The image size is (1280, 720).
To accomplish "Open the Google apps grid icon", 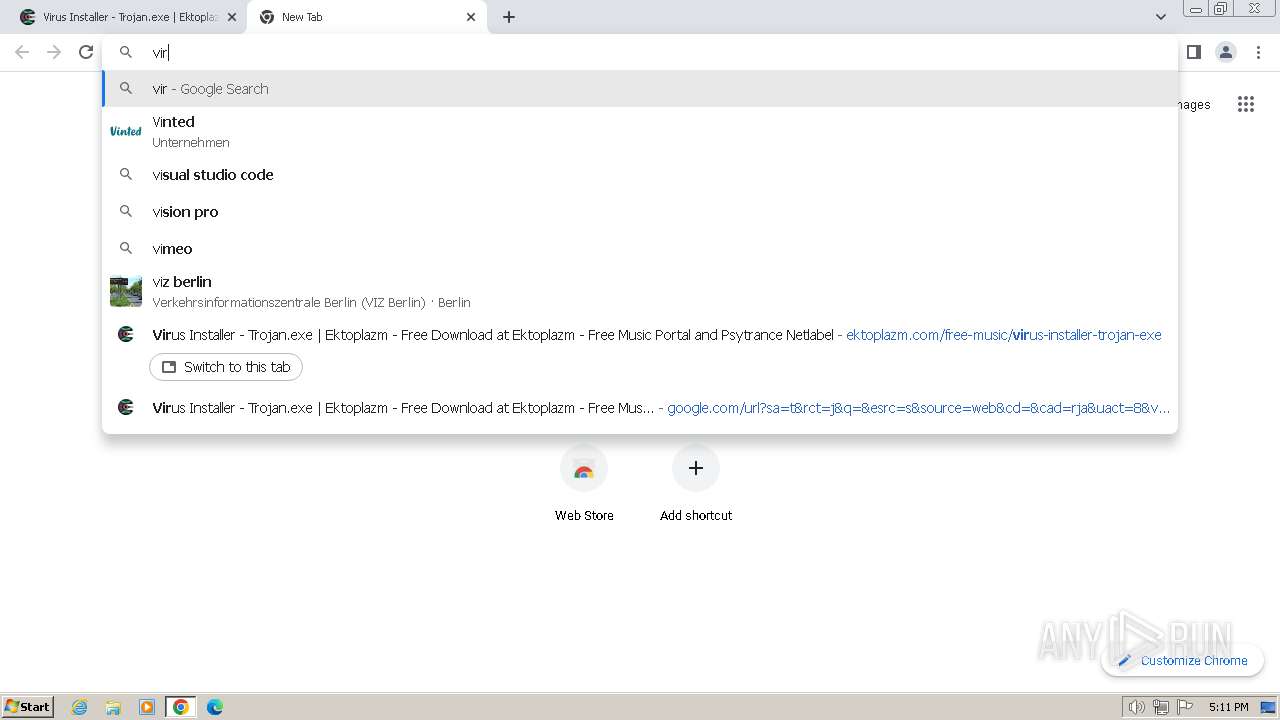I will click(1245, 104).
